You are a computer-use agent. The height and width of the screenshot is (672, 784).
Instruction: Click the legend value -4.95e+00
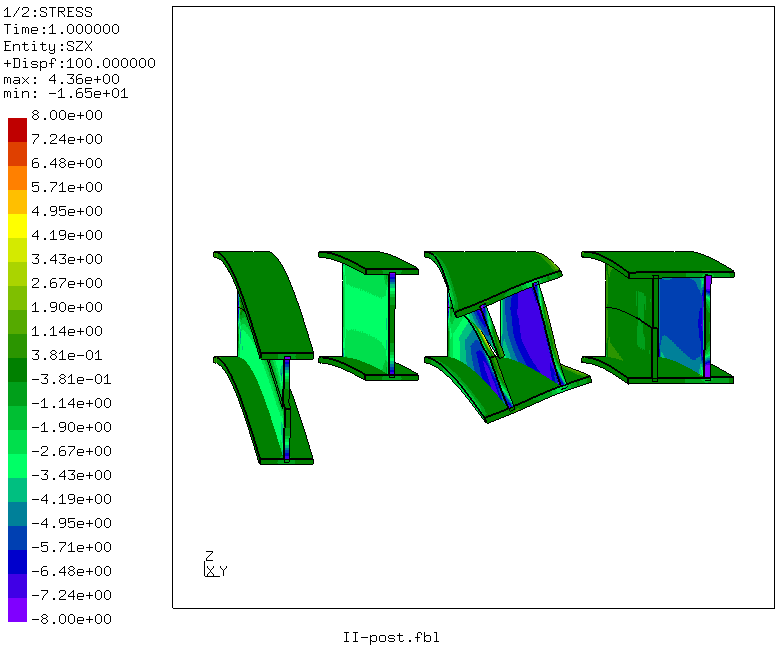click(x=72, y=523)
